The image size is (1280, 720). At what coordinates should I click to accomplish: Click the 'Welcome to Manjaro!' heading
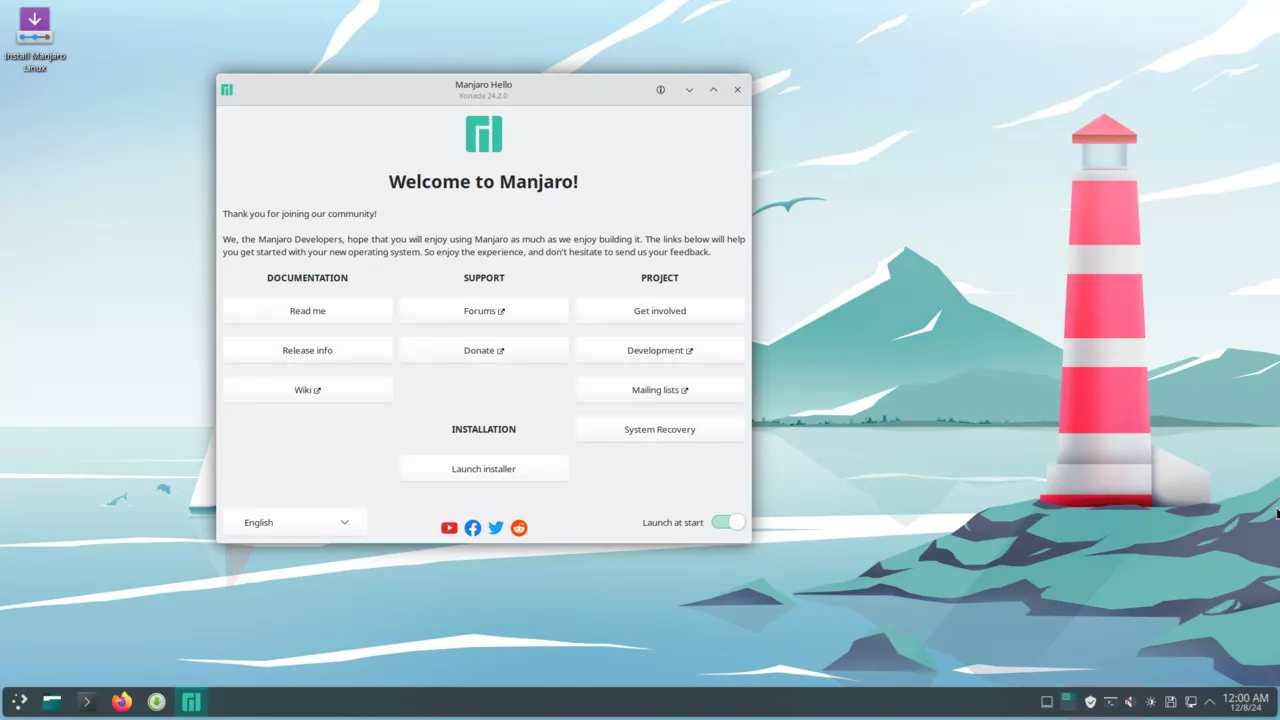point(483,182)
